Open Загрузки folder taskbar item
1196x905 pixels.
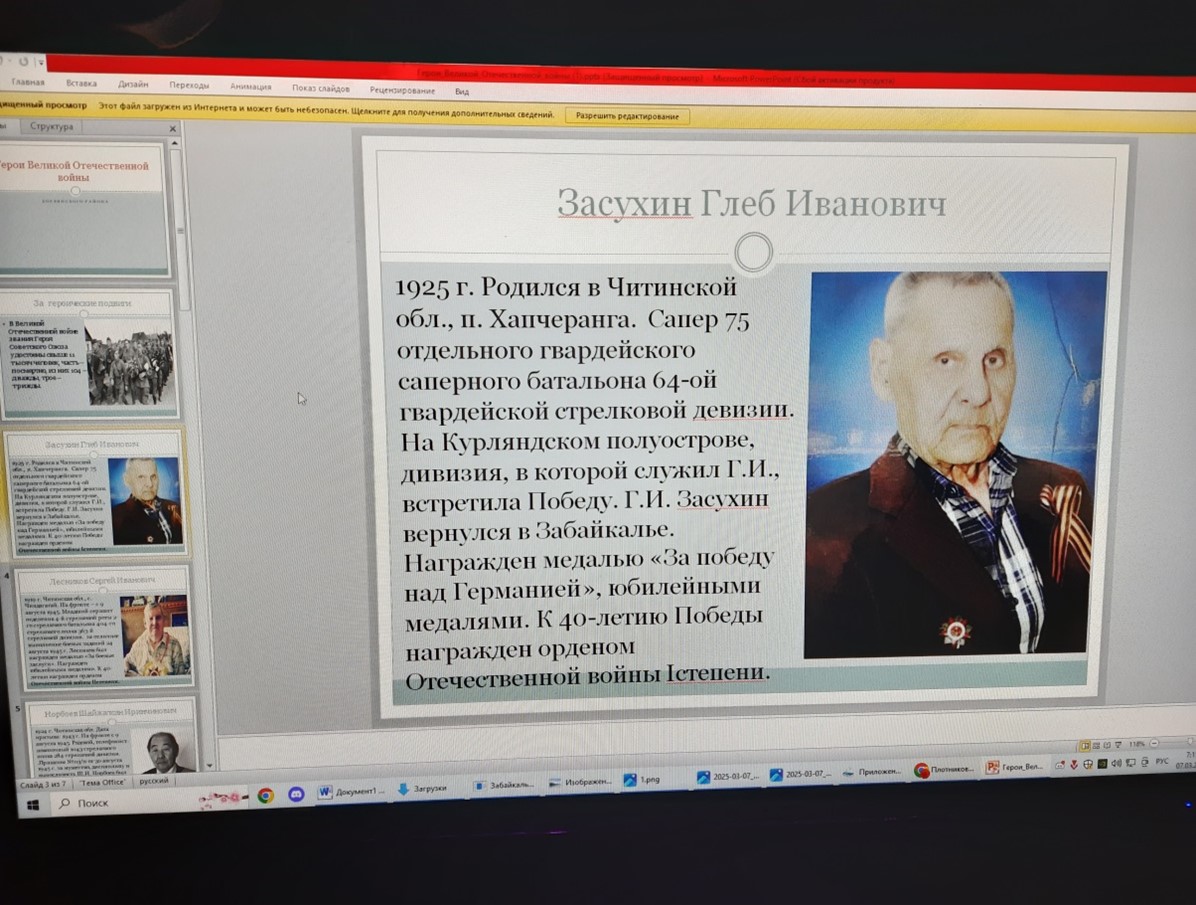(423, 789)
